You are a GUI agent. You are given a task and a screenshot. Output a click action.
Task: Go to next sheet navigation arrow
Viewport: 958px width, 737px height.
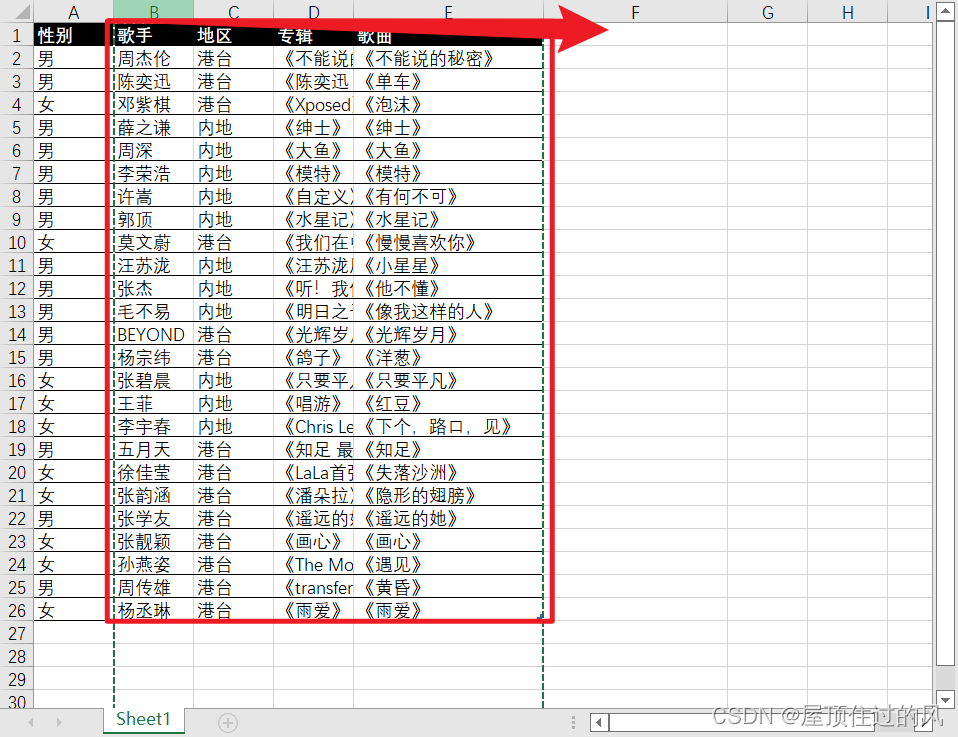(x=59, y=723)
